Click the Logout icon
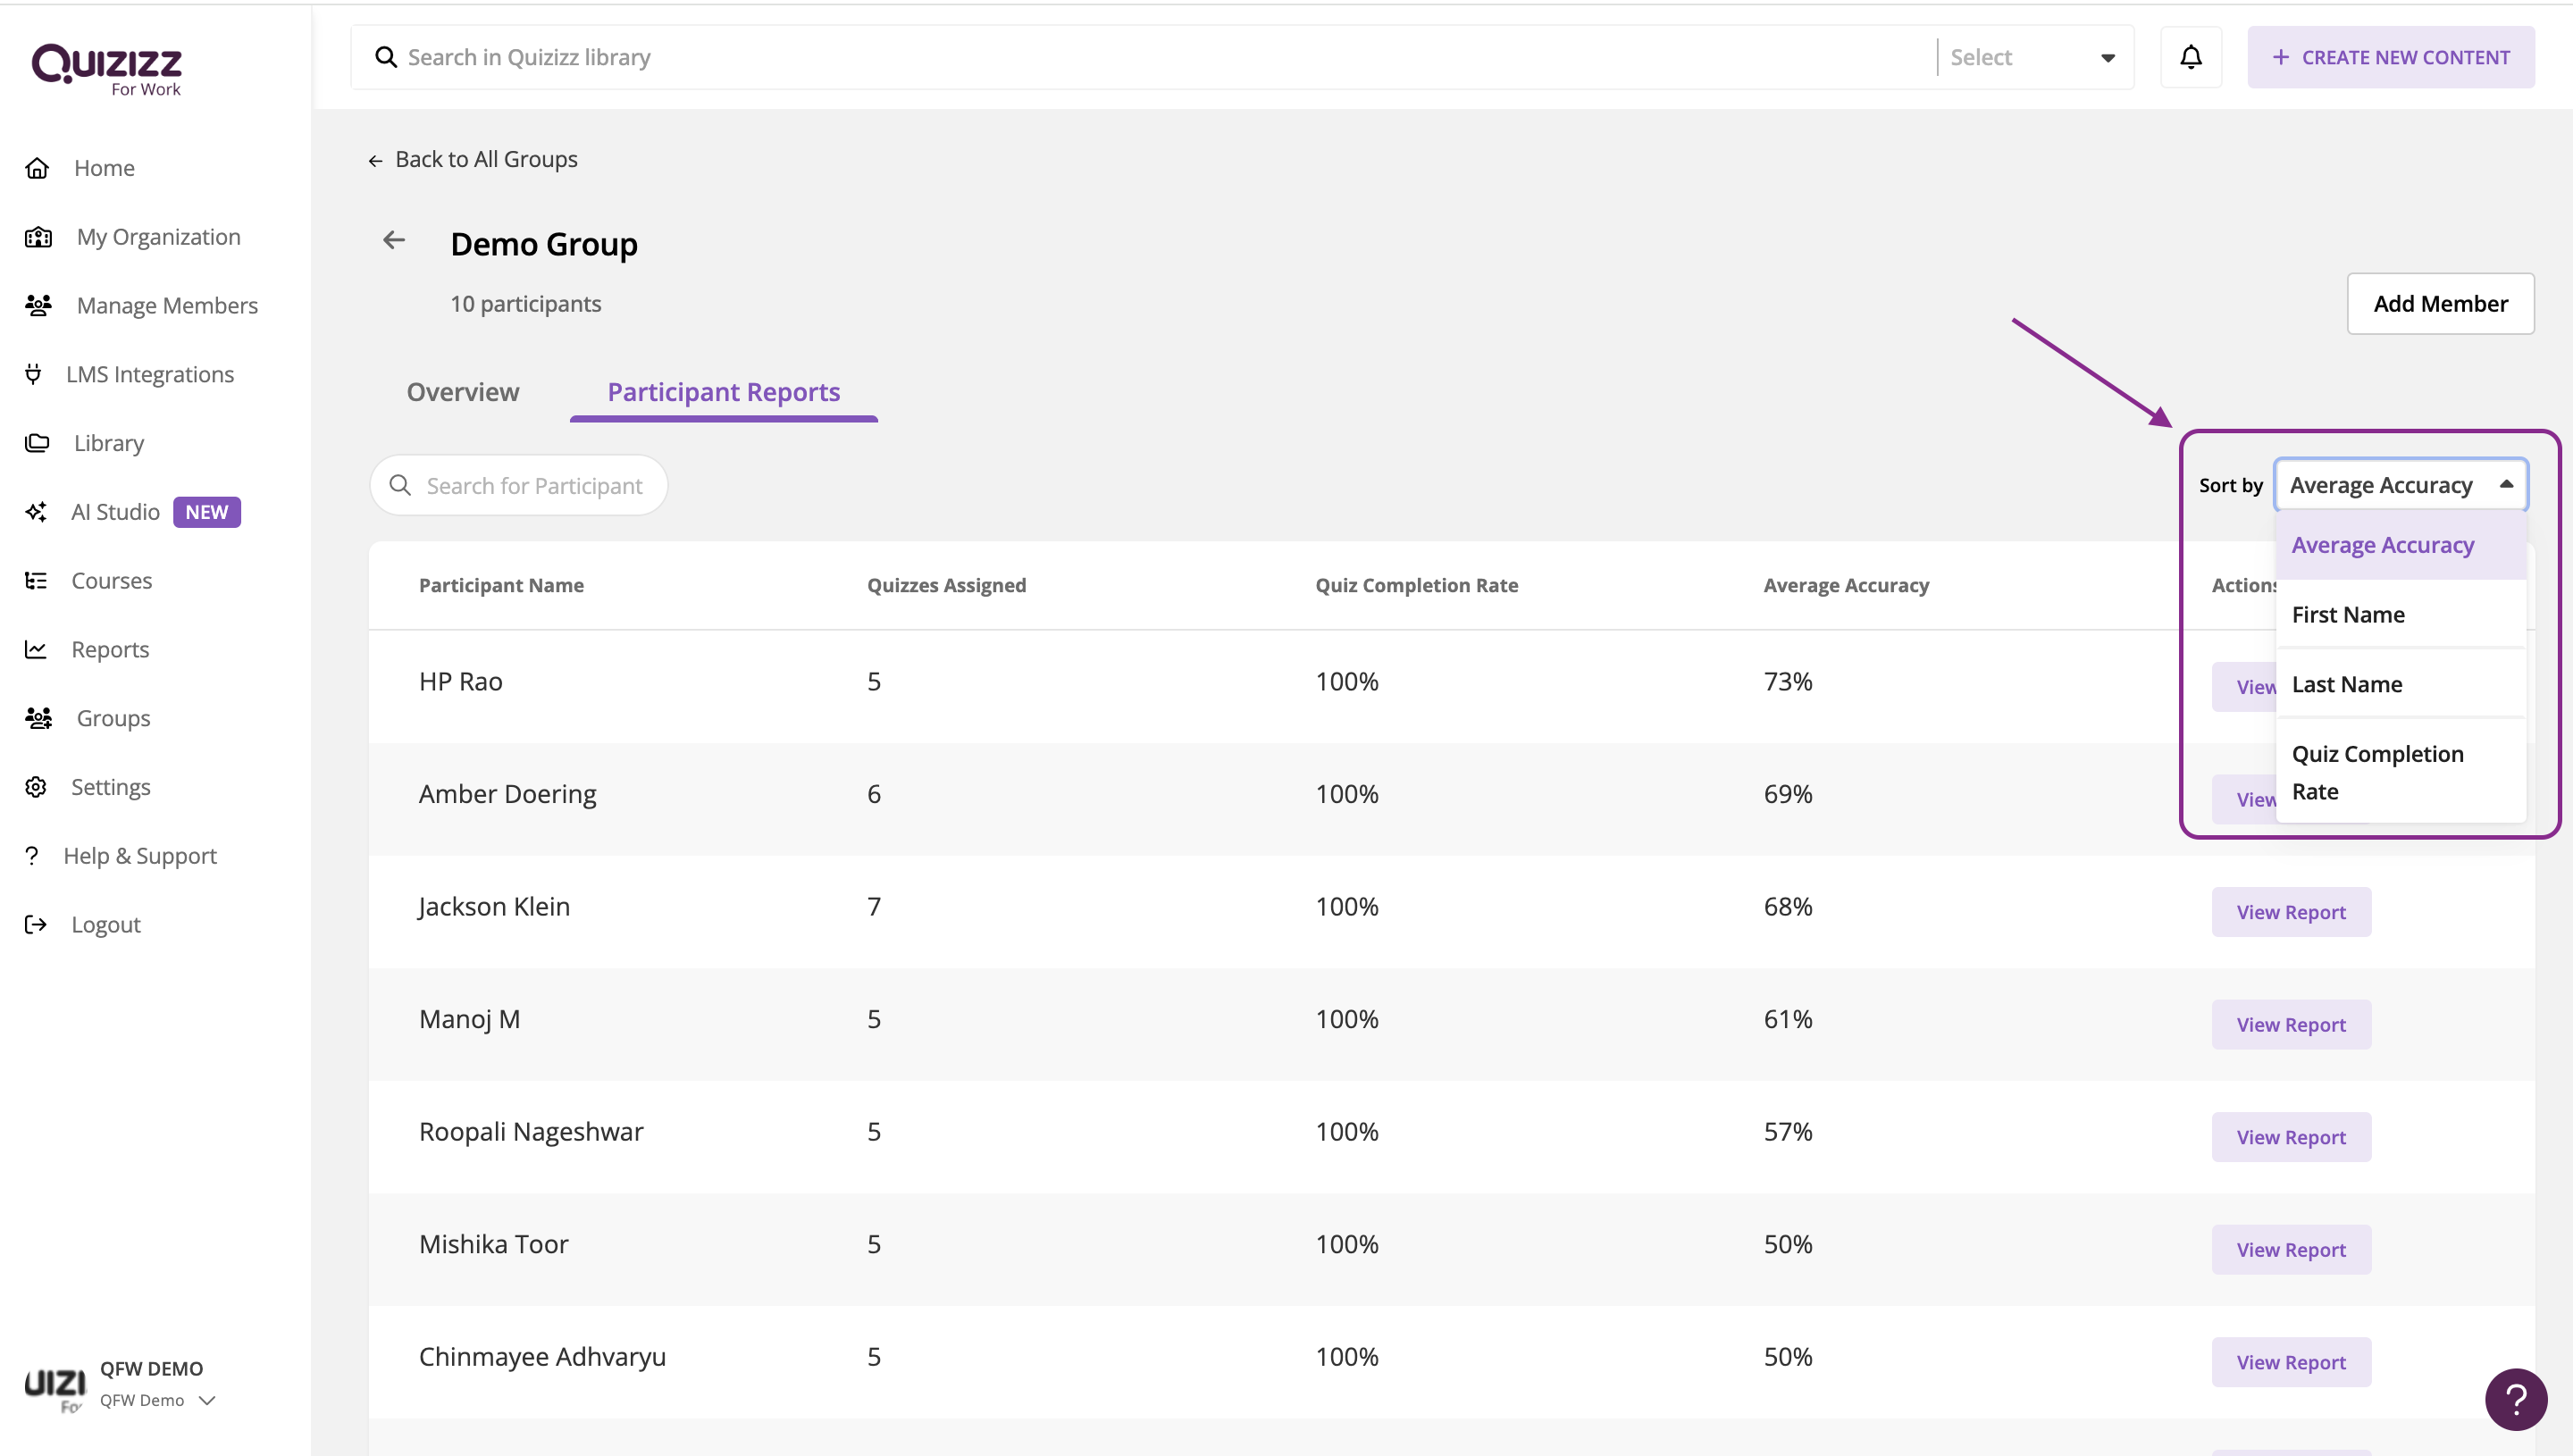Screen dimensions: 2573x1456 (x=36, y=924)
